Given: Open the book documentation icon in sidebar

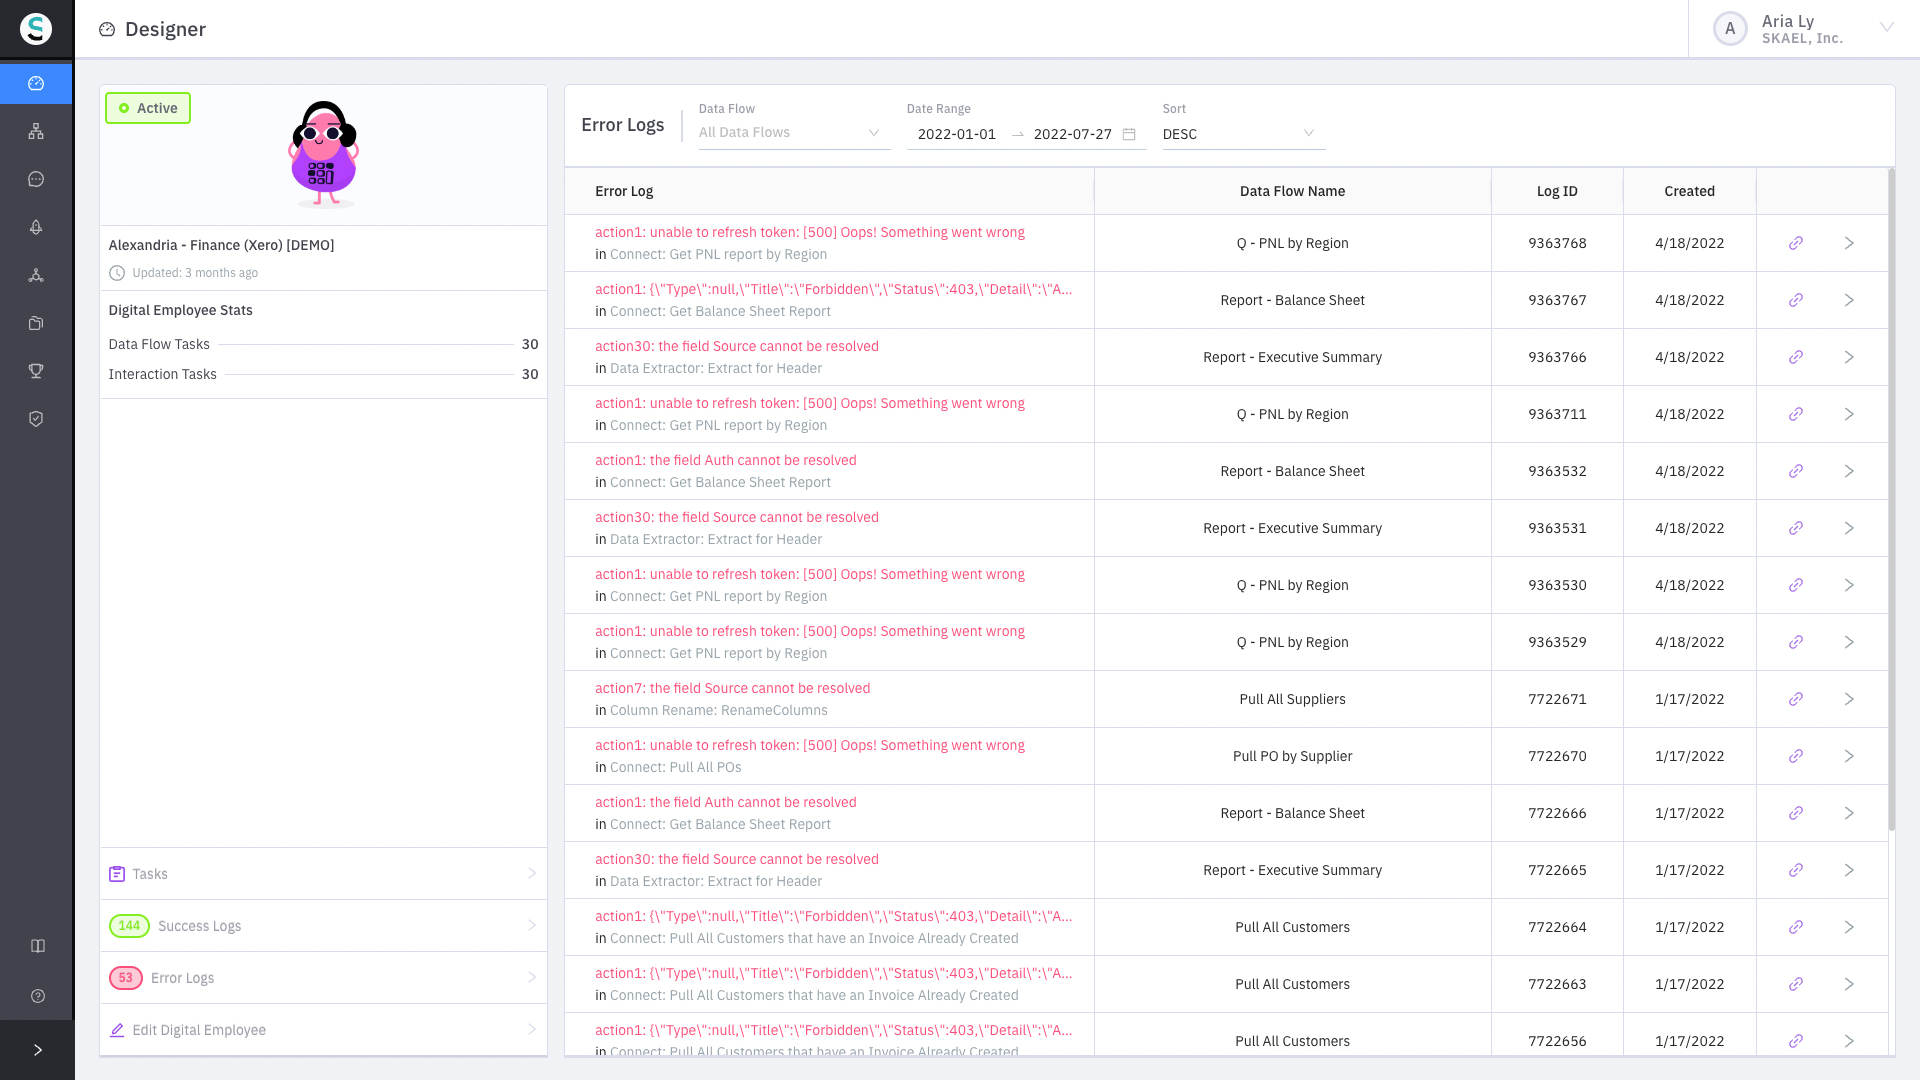Looking at the screenshot, I should [38, 946].
